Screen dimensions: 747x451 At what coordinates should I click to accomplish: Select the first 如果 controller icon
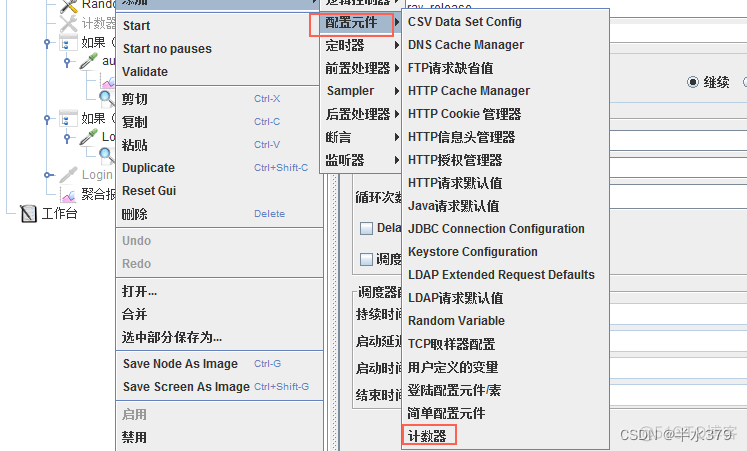pos(68,43)
